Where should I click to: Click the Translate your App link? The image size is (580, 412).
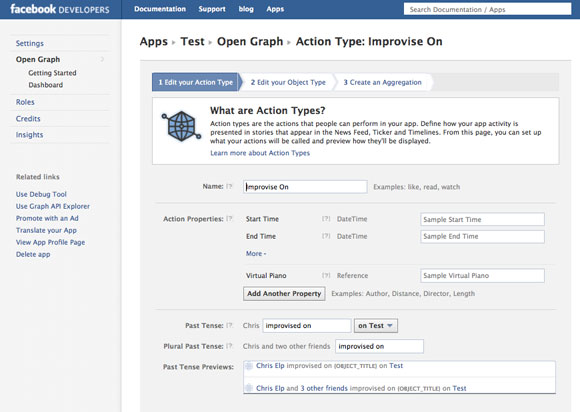pyautogui.click(x=46, y=230)
